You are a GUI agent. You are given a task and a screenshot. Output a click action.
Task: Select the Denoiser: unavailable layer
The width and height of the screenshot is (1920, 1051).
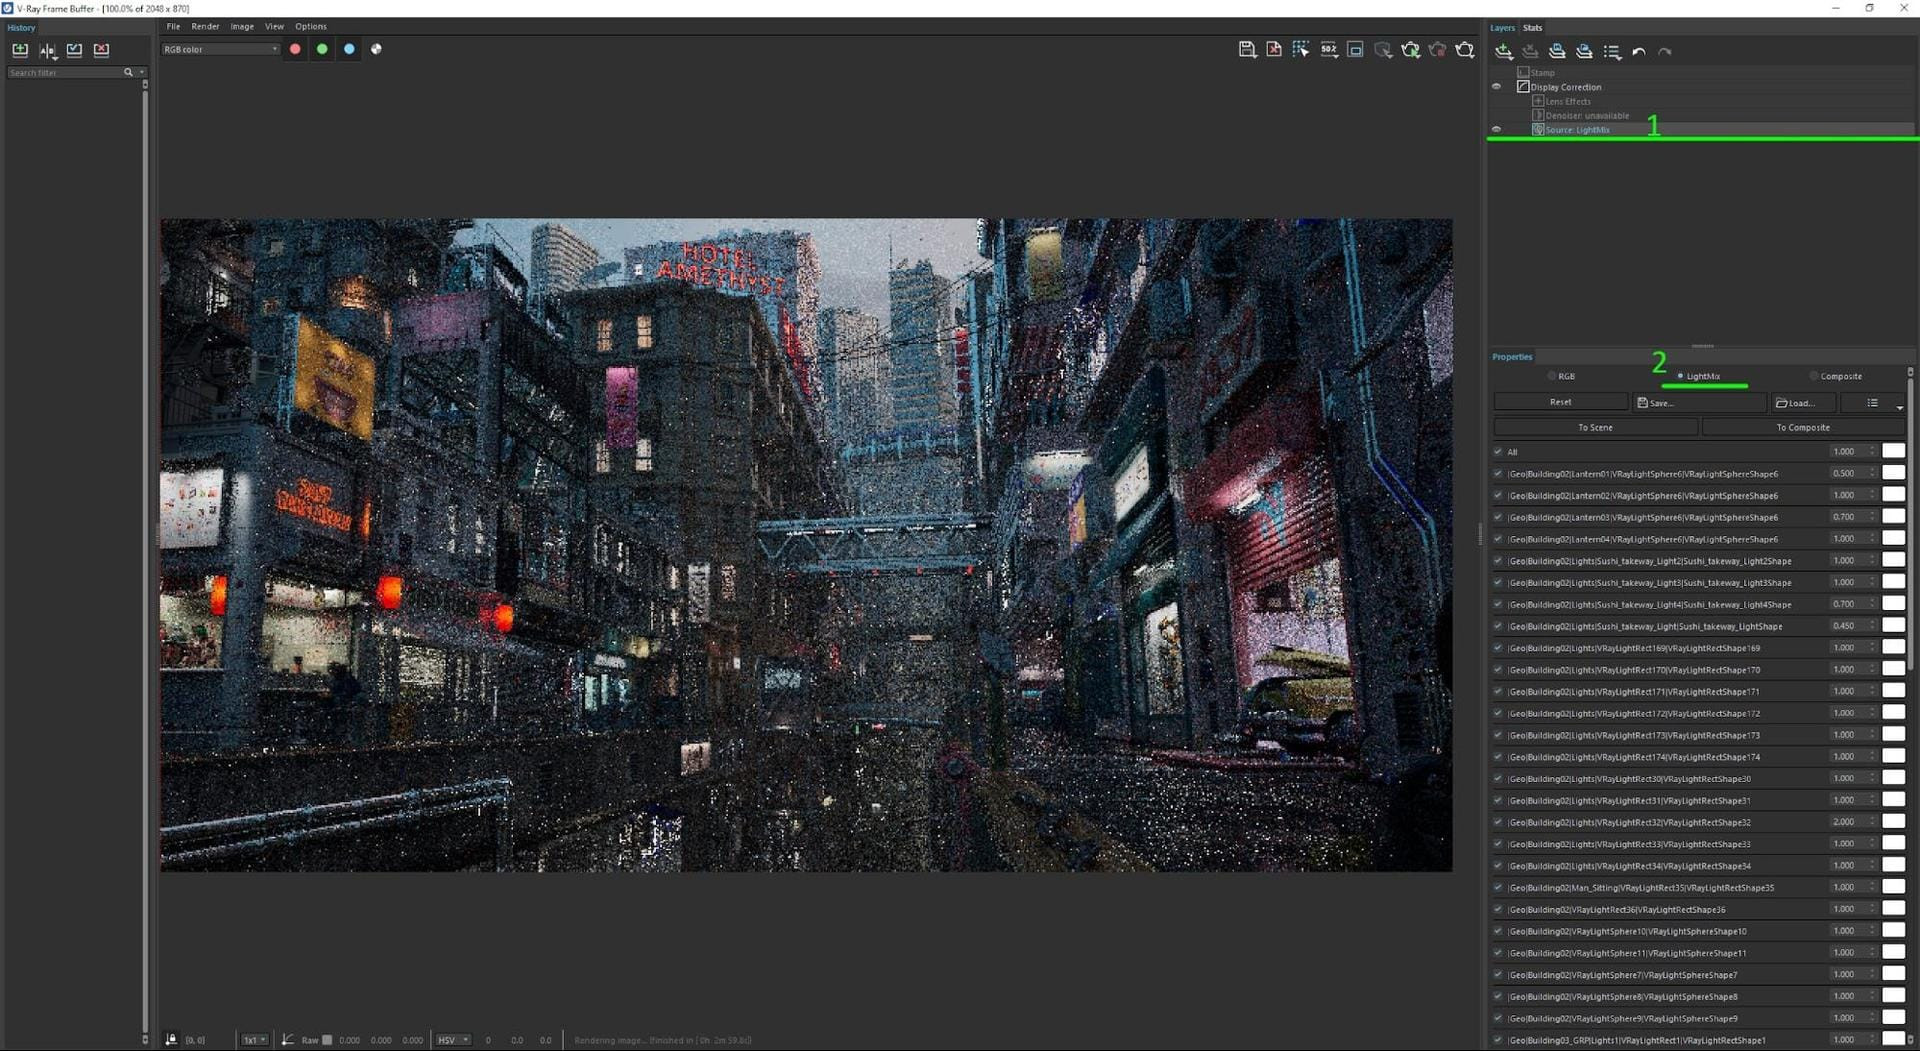pos(1587,116)
